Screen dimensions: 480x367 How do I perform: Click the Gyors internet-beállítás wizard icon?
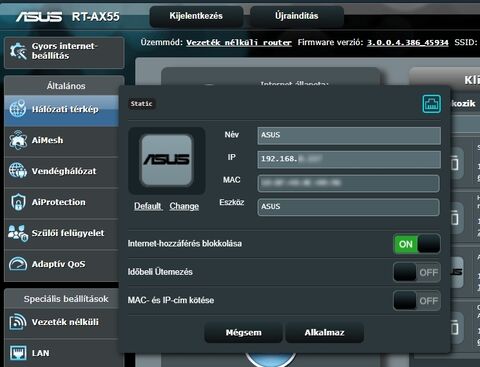[18, 51]
